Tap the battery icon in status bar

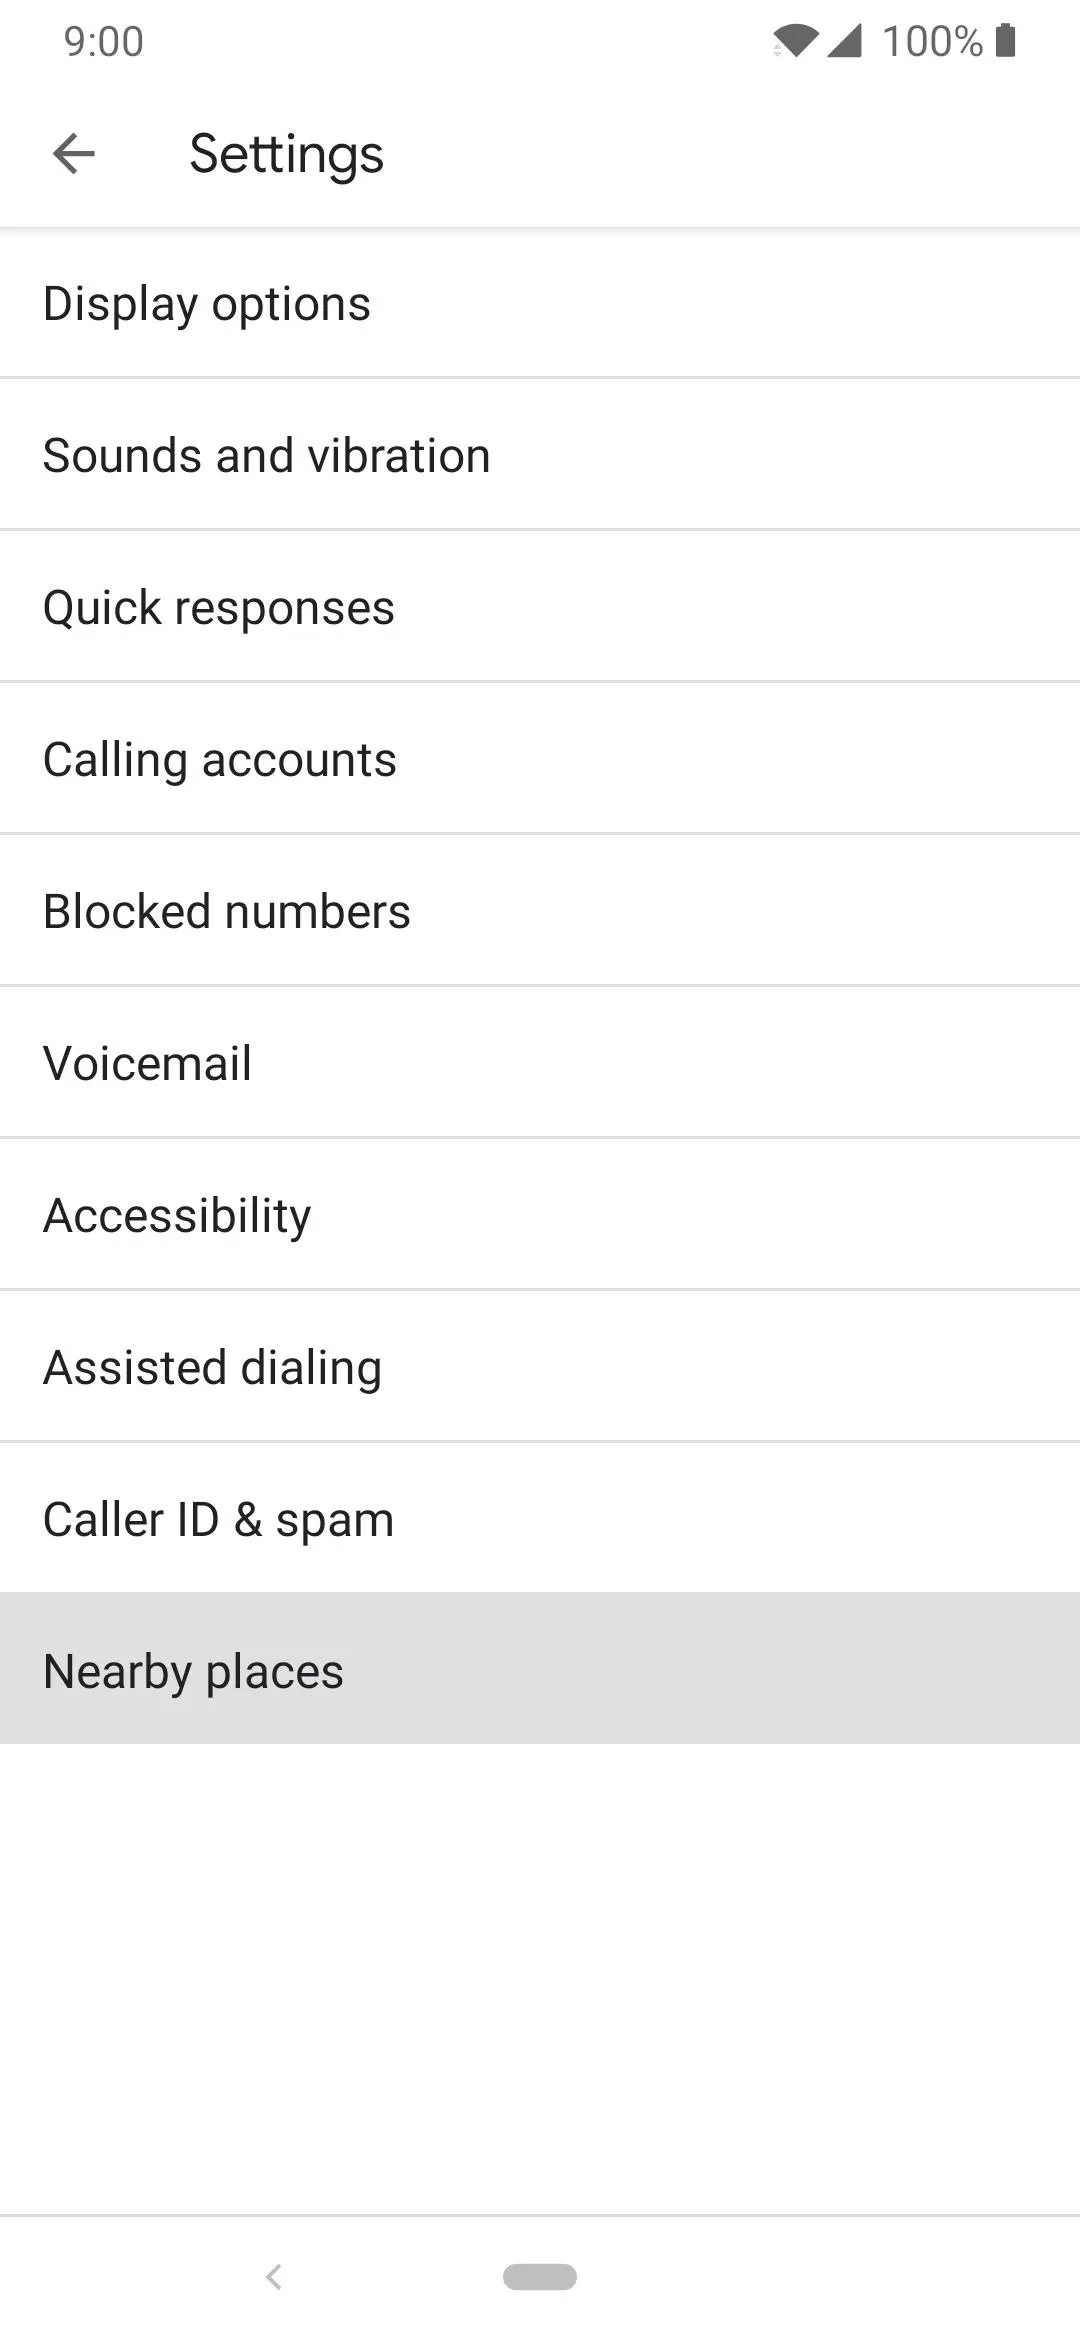1006,42
